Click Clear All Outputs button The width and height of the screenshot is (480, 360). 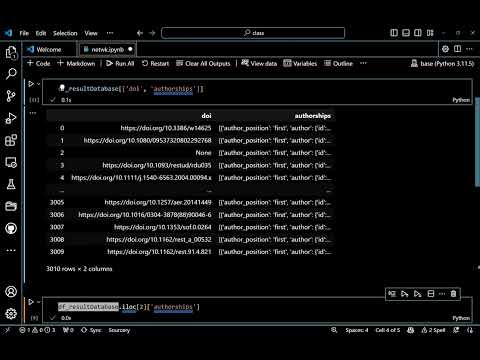[x=203, y=63]
